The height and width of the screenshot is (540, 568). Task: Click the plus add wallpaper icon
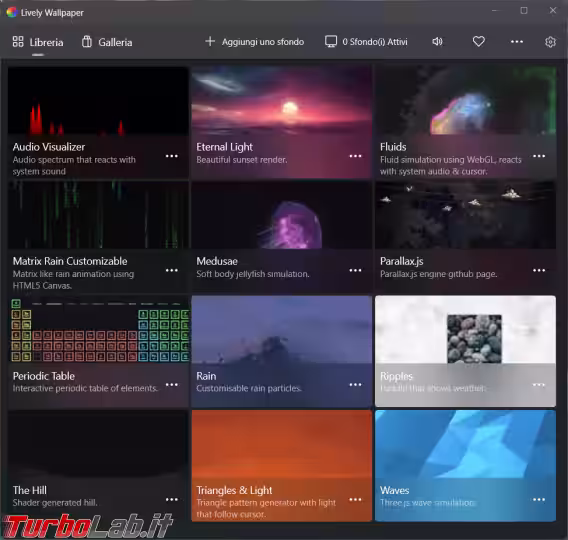210,41
